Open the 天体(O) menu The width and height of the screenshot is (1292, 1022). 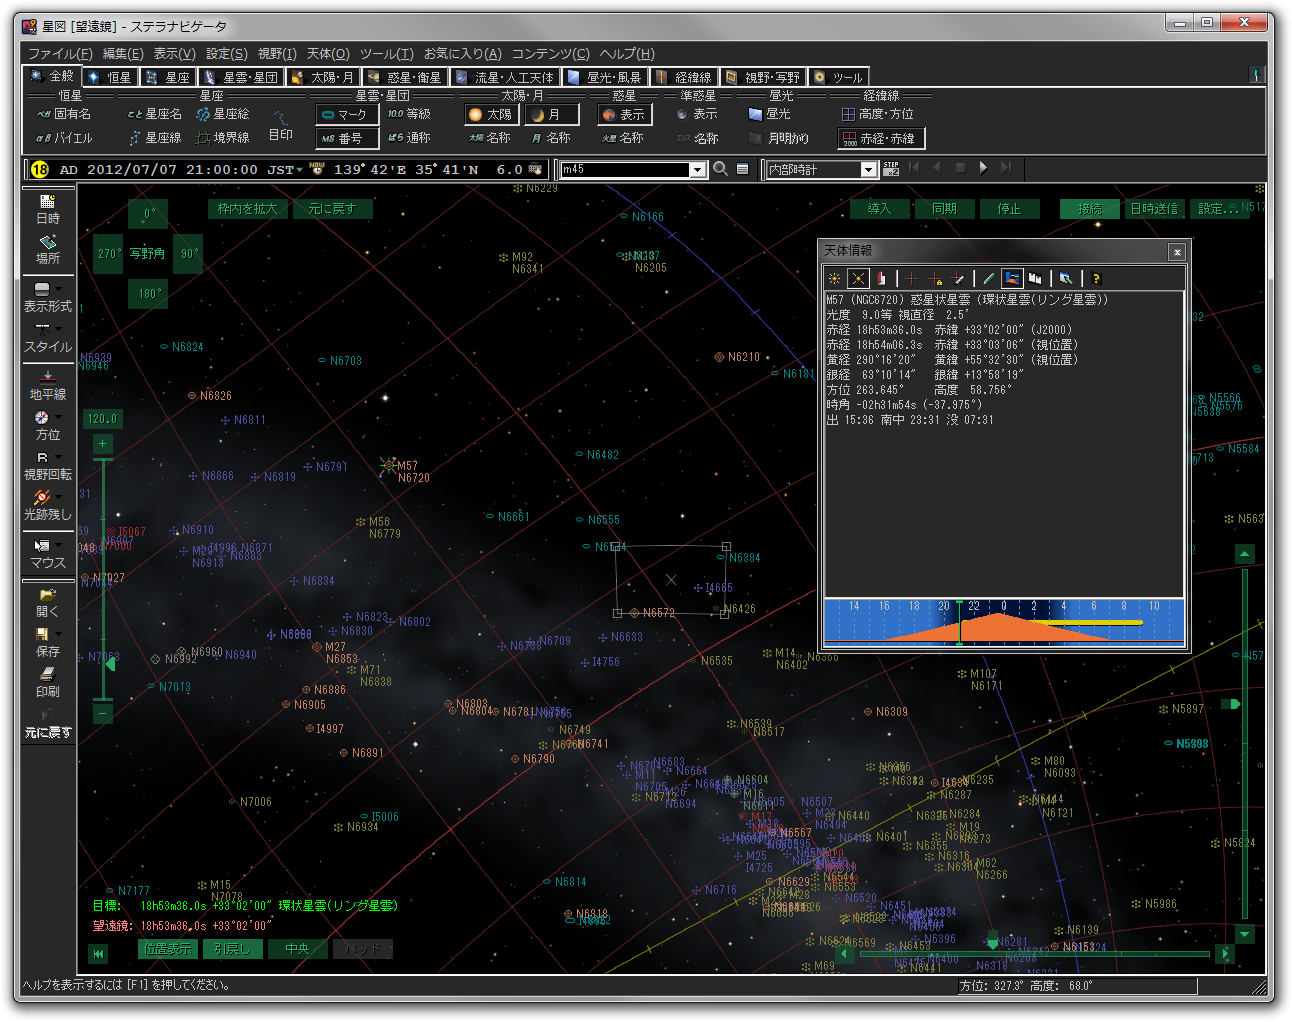coord(327,53)
